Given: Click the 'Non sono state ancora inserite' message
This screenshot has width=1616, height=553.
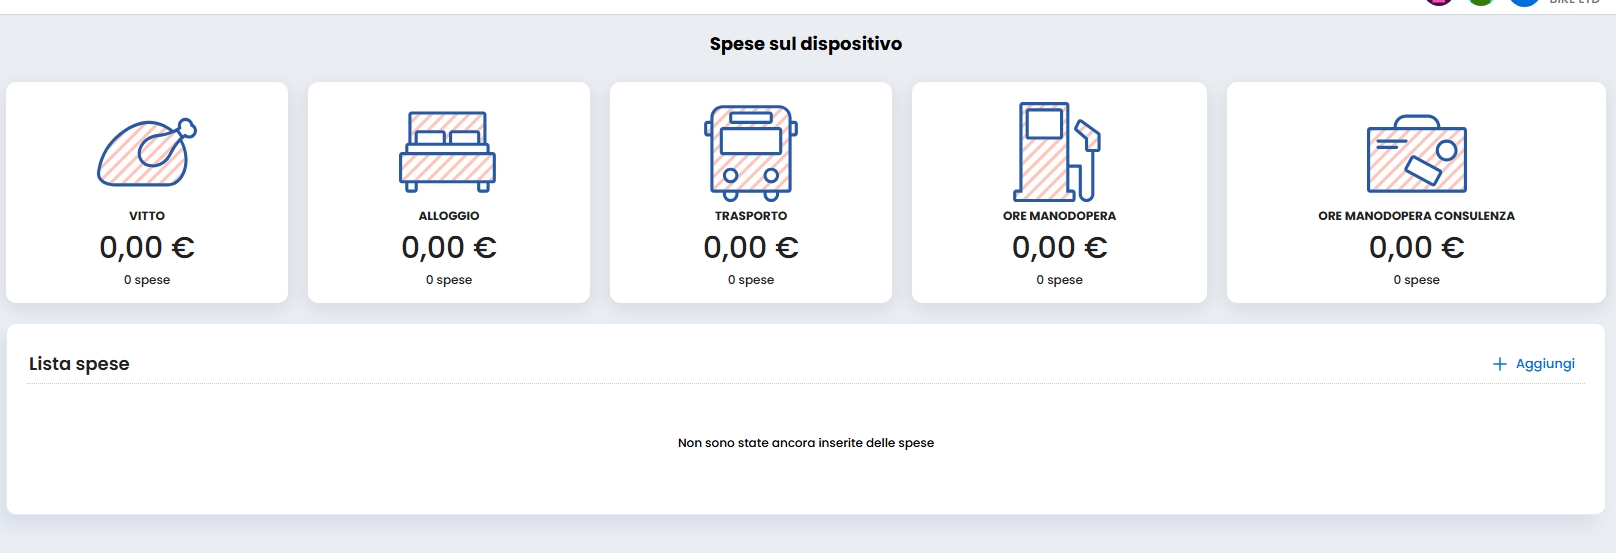Looking at the screenshot, I should [x=806, y=443].
